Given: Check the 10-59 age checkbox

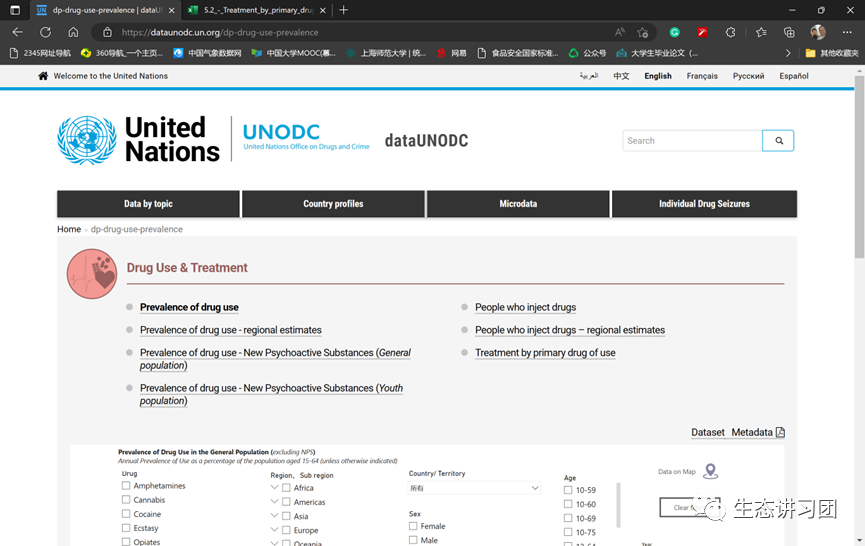Looking at the screenshot, I should pos(568,490).
